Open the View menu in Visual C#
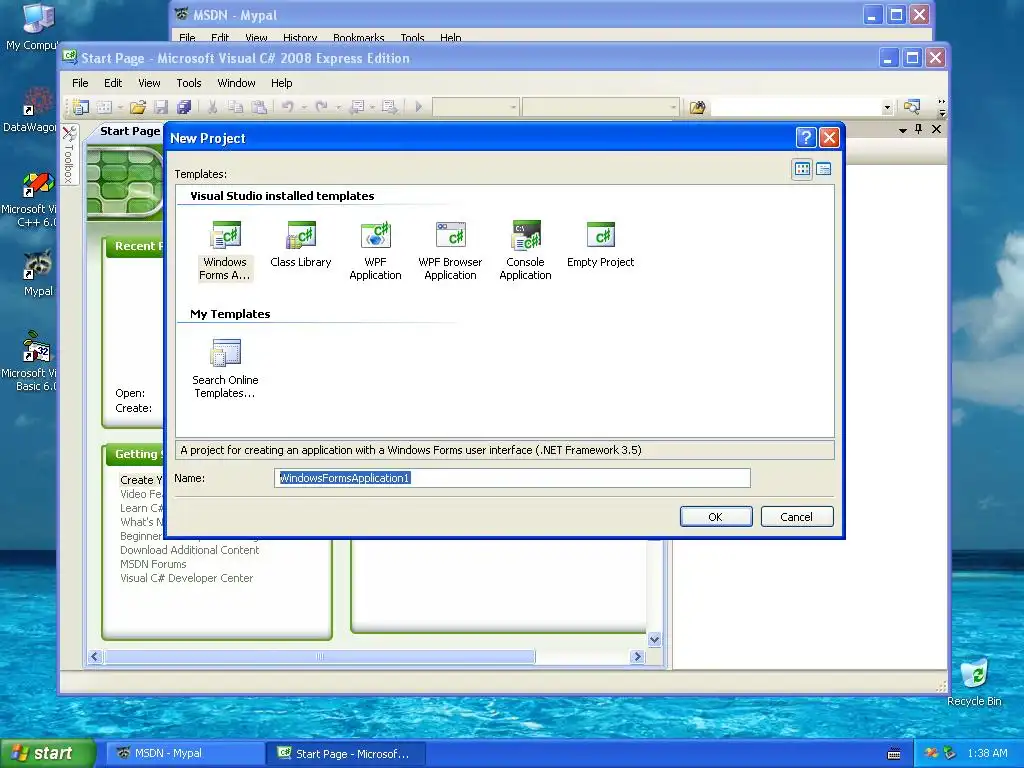 (x=149, y=83)
